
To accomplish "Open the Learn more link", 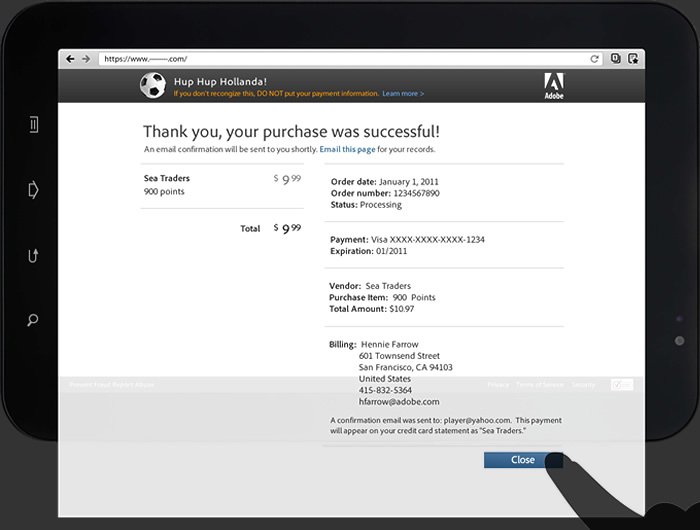I will [x=403, y=94].
